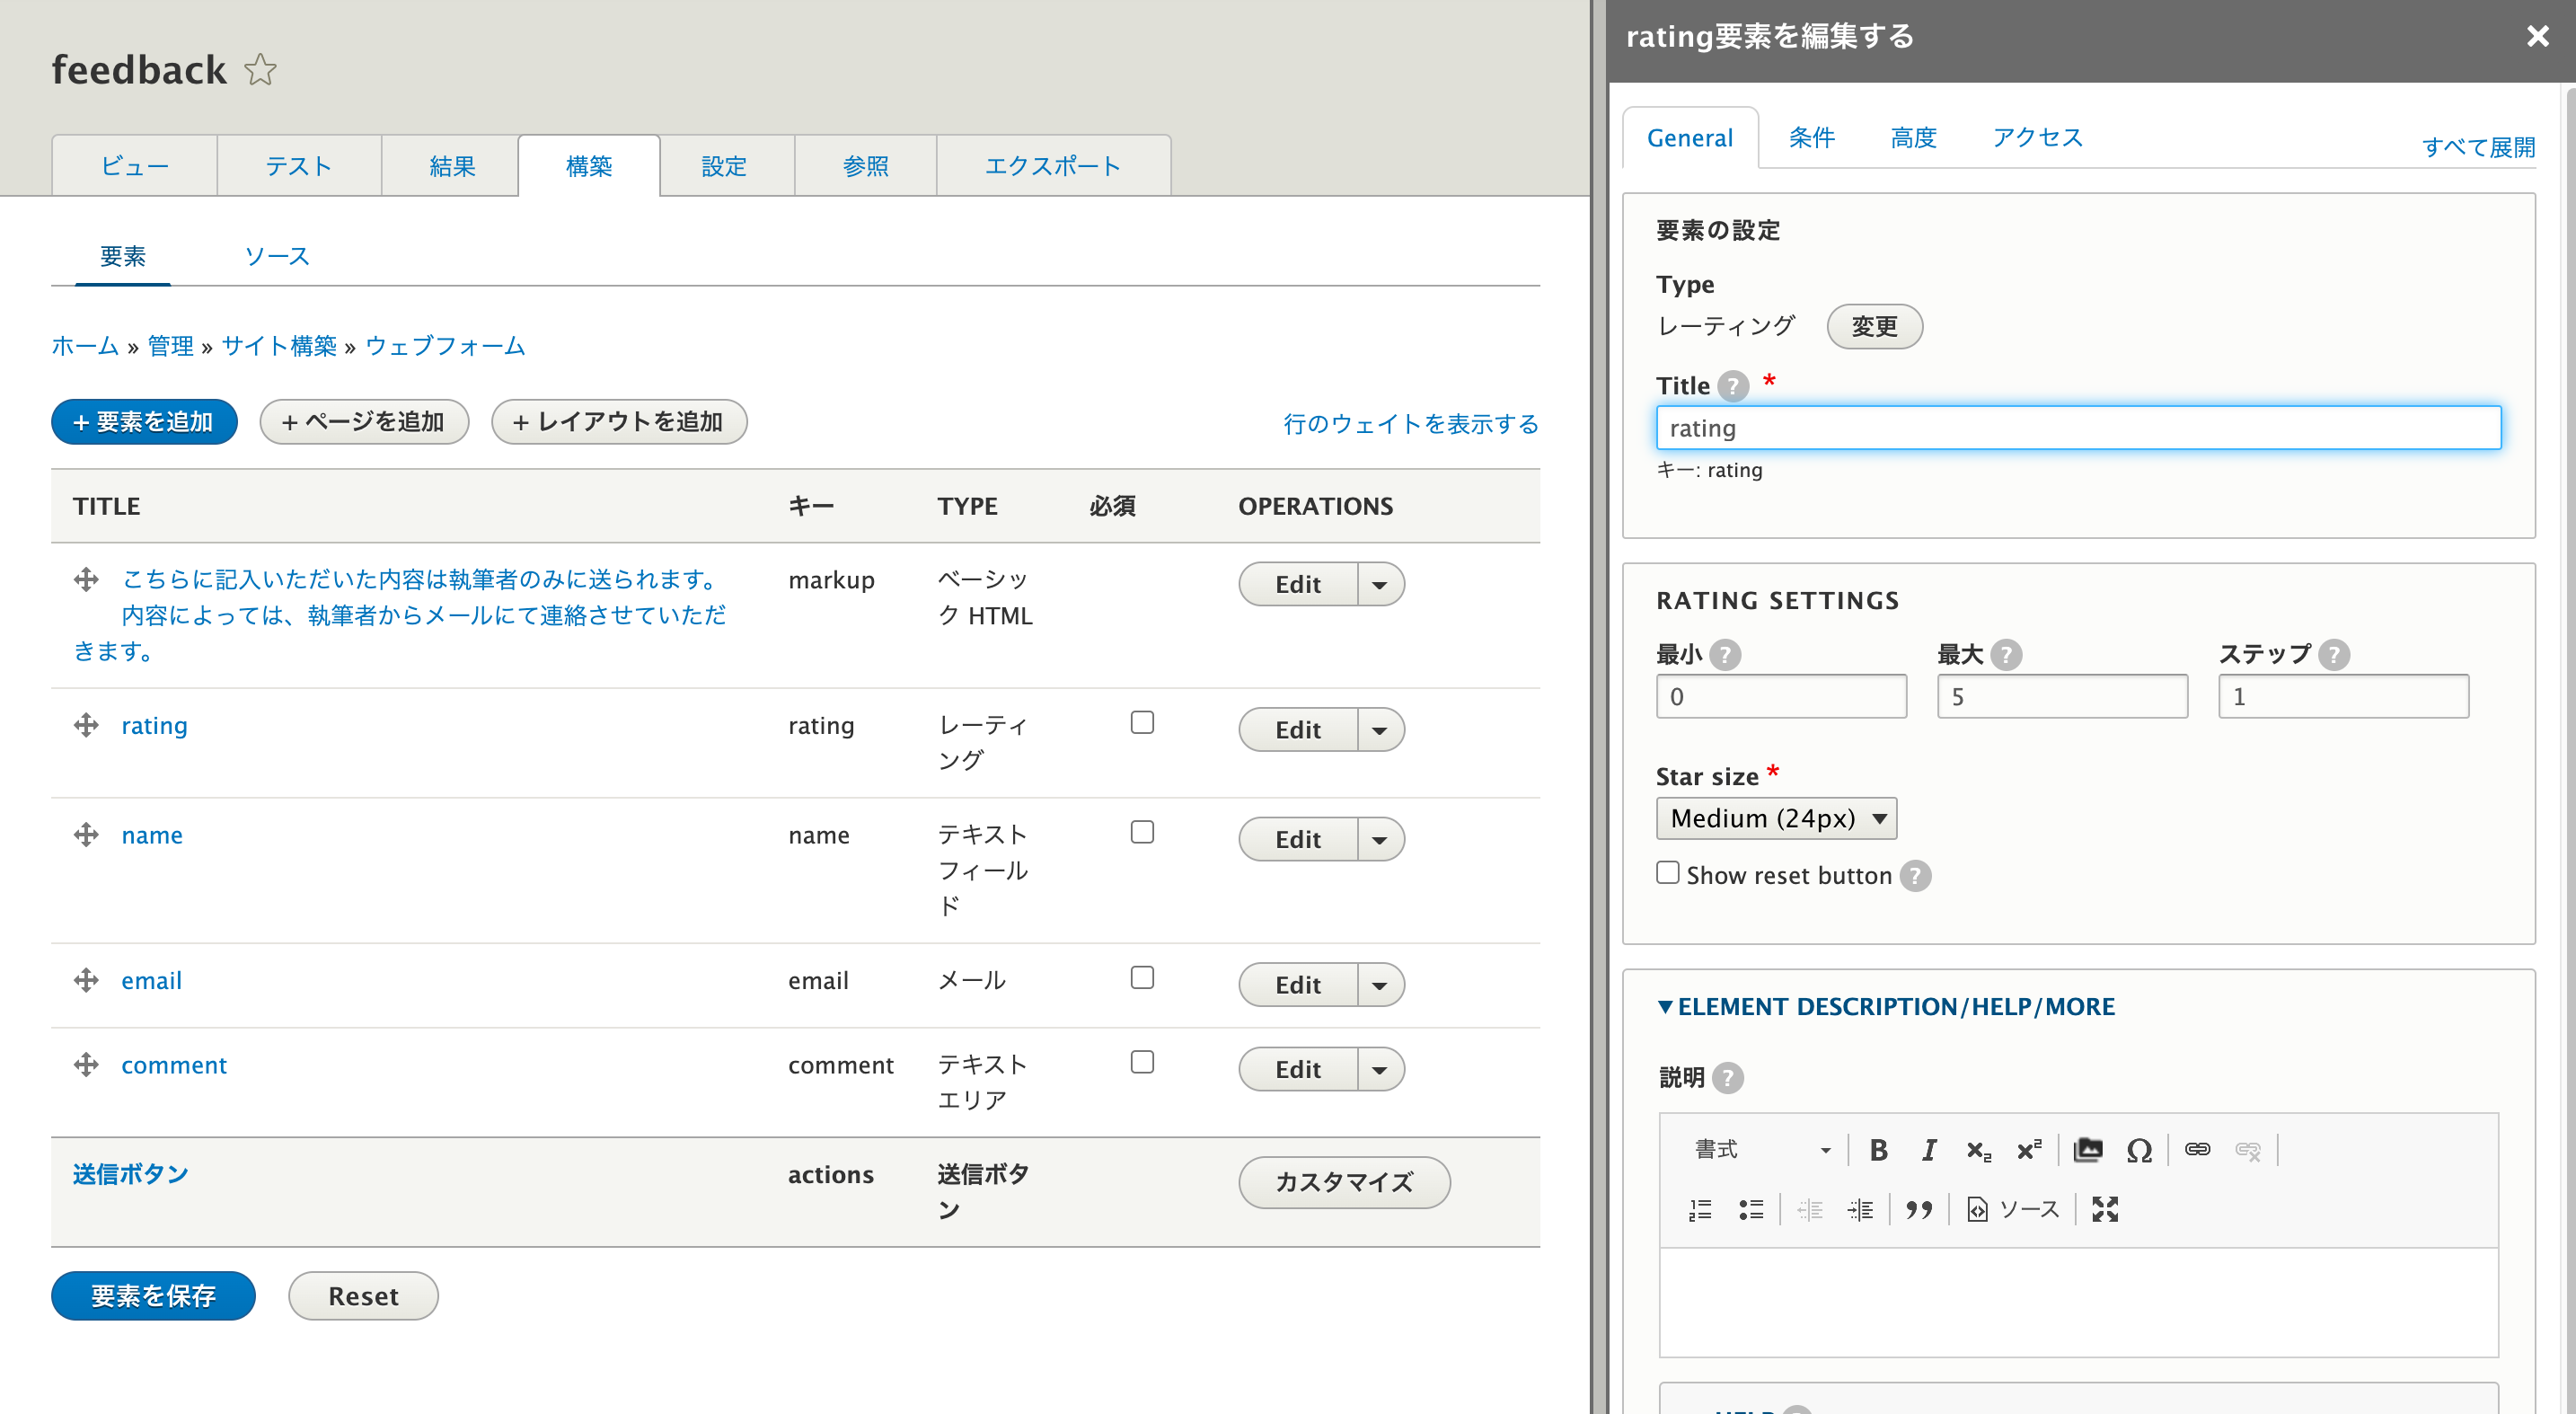
Task: Switch editor to ソース source view
Action: click(x=2013, y=1209)
